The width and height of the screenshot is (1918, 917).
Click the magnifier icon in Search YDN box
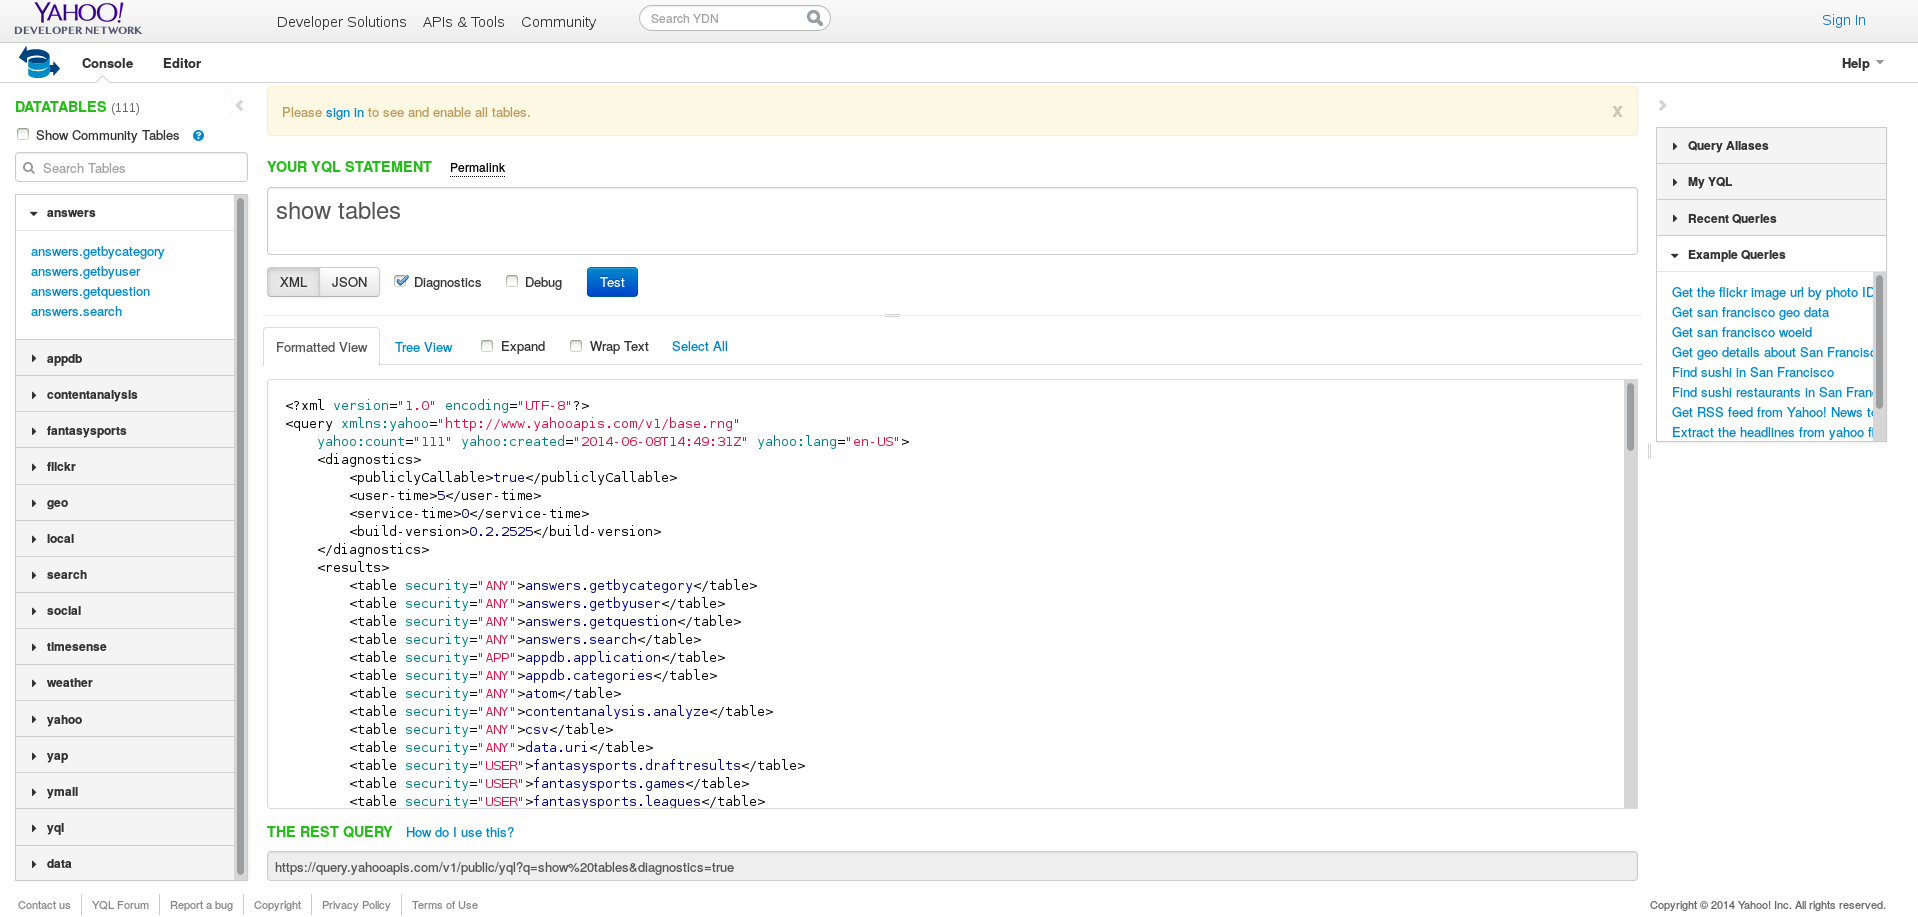[x=814, y=17]
